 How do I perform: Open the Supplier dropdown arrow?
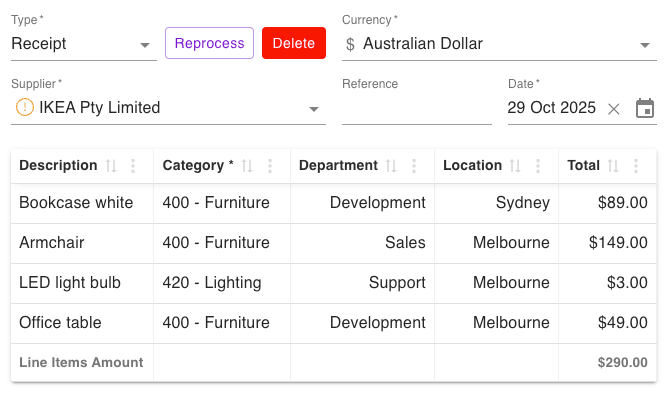pyautogui.click(x=314, y=109)
